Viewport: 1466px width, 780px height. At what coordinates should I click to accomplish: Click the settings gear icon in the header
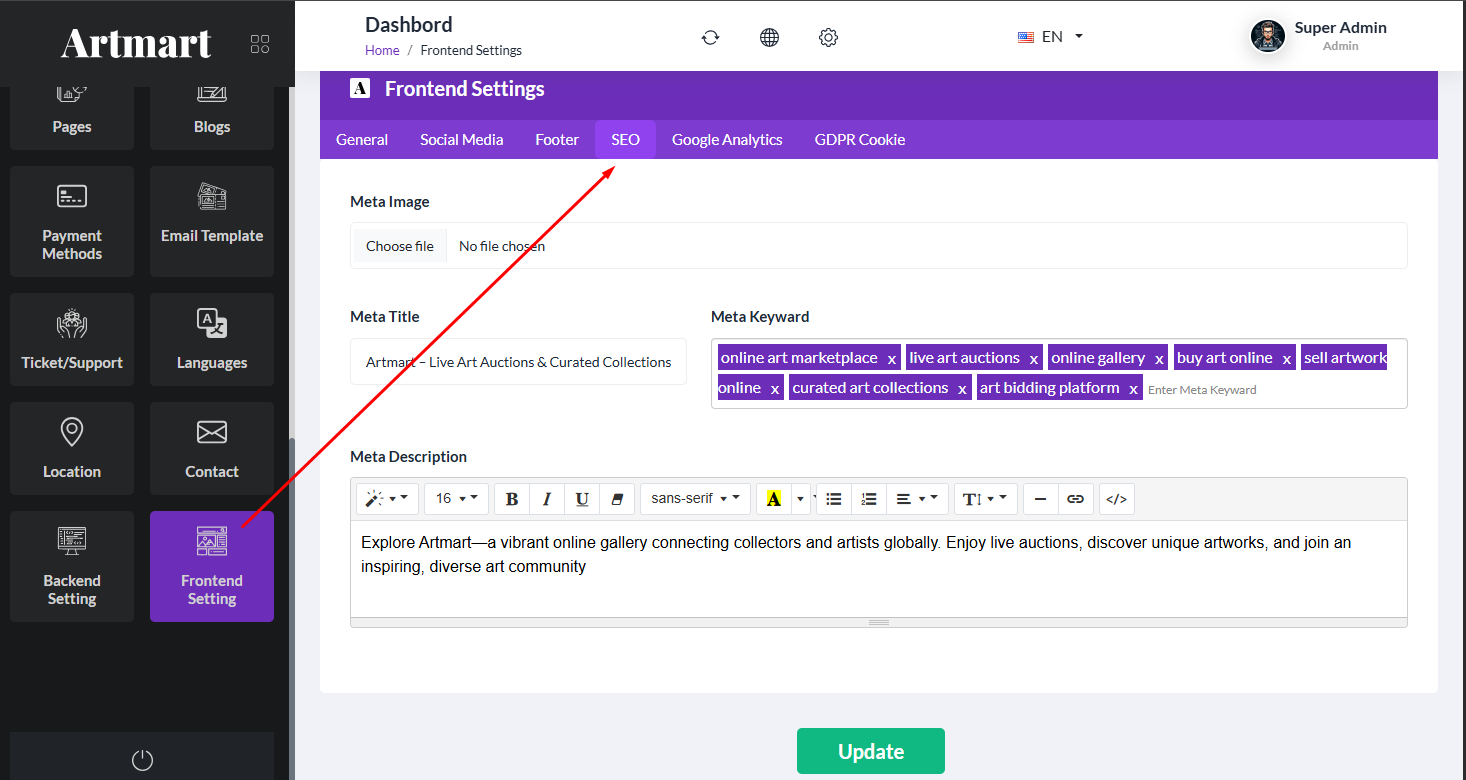click(x=828, y=37)
